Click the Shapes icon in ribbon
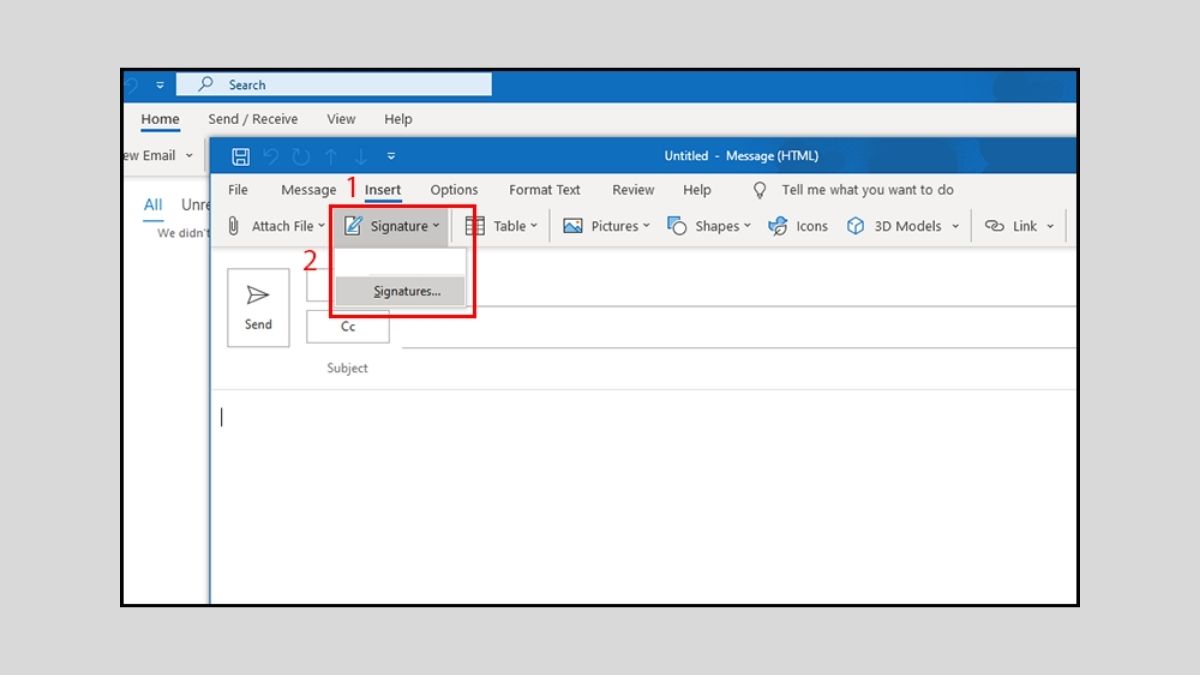This screenshot has height=675, width=1200. pos(677,226)
